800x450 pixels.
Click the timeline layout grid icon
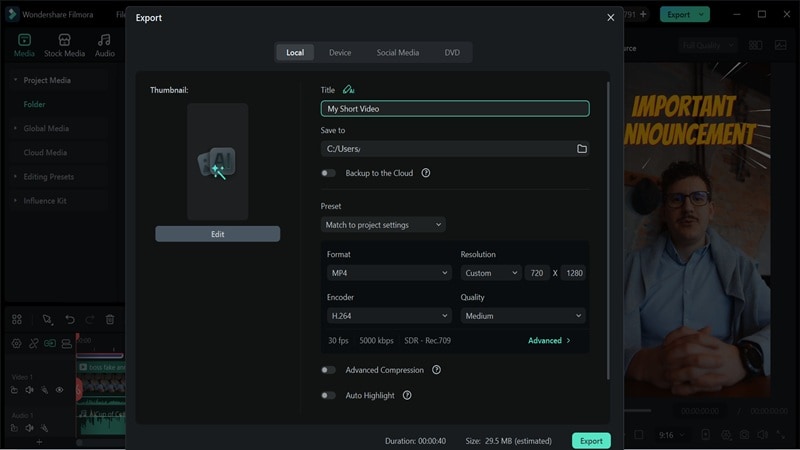(17, 319)
